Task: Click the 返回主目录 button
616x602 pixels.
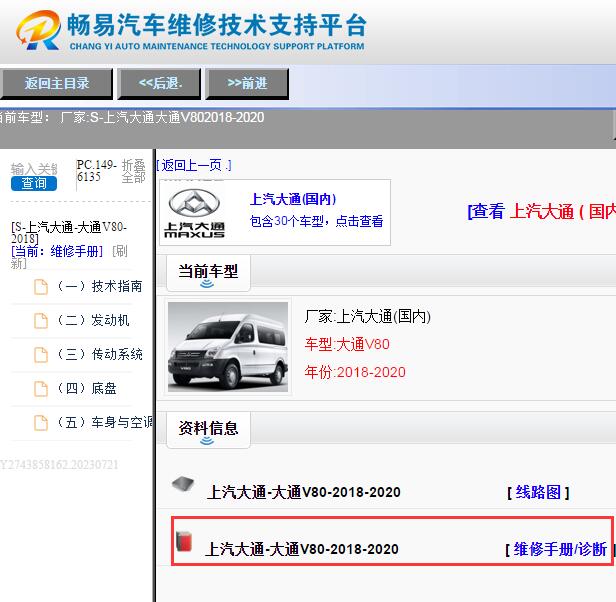Action: [x=56, y=83]
